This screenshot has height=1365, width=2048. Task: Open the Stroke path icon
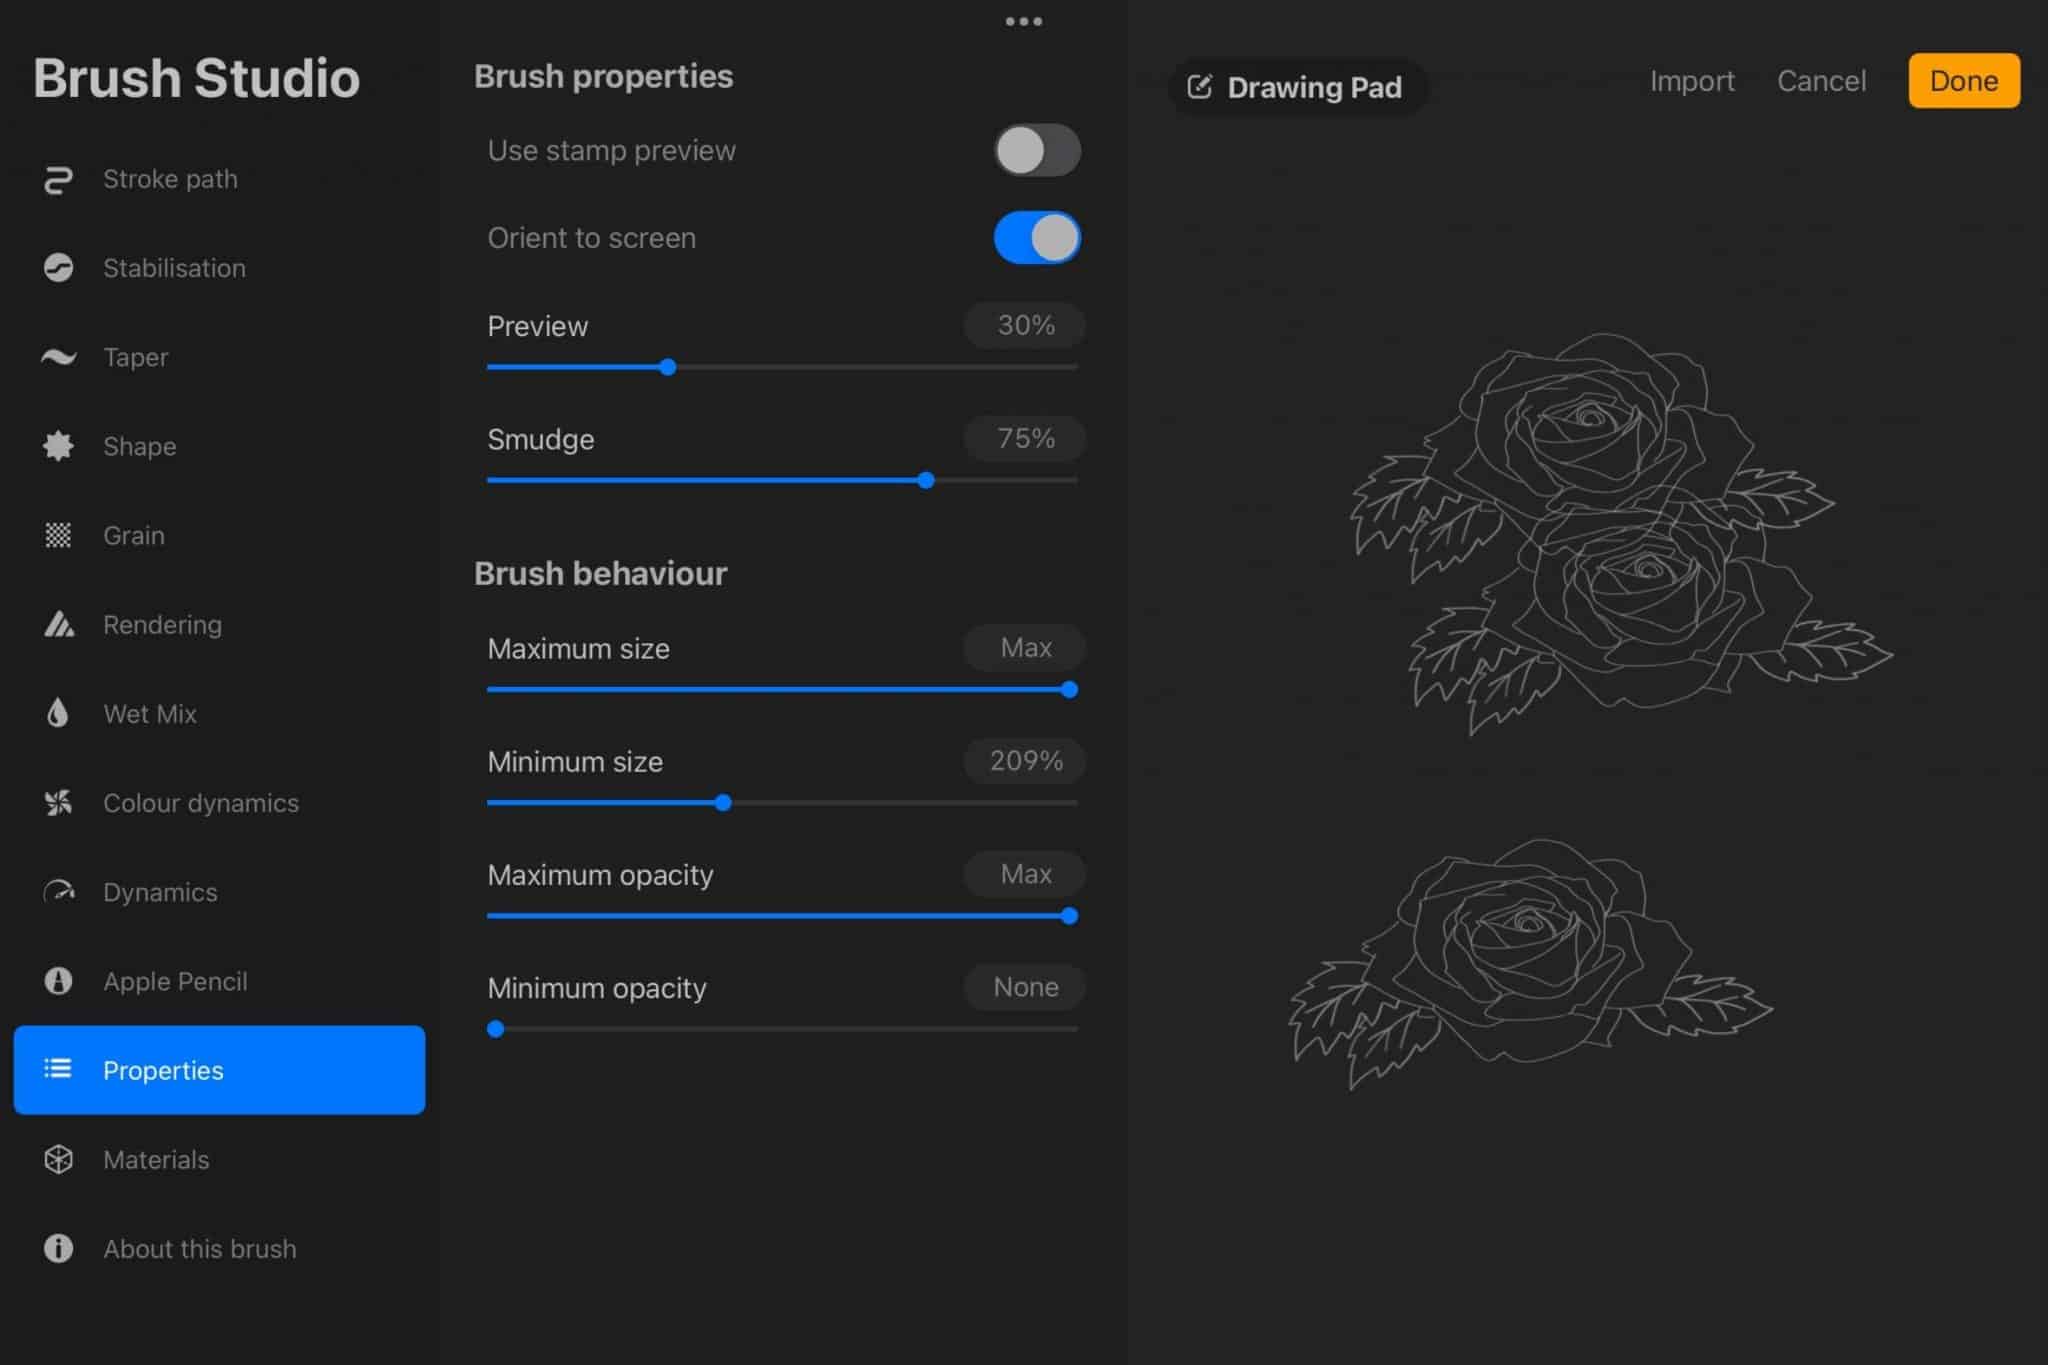(x=58, y=180)
